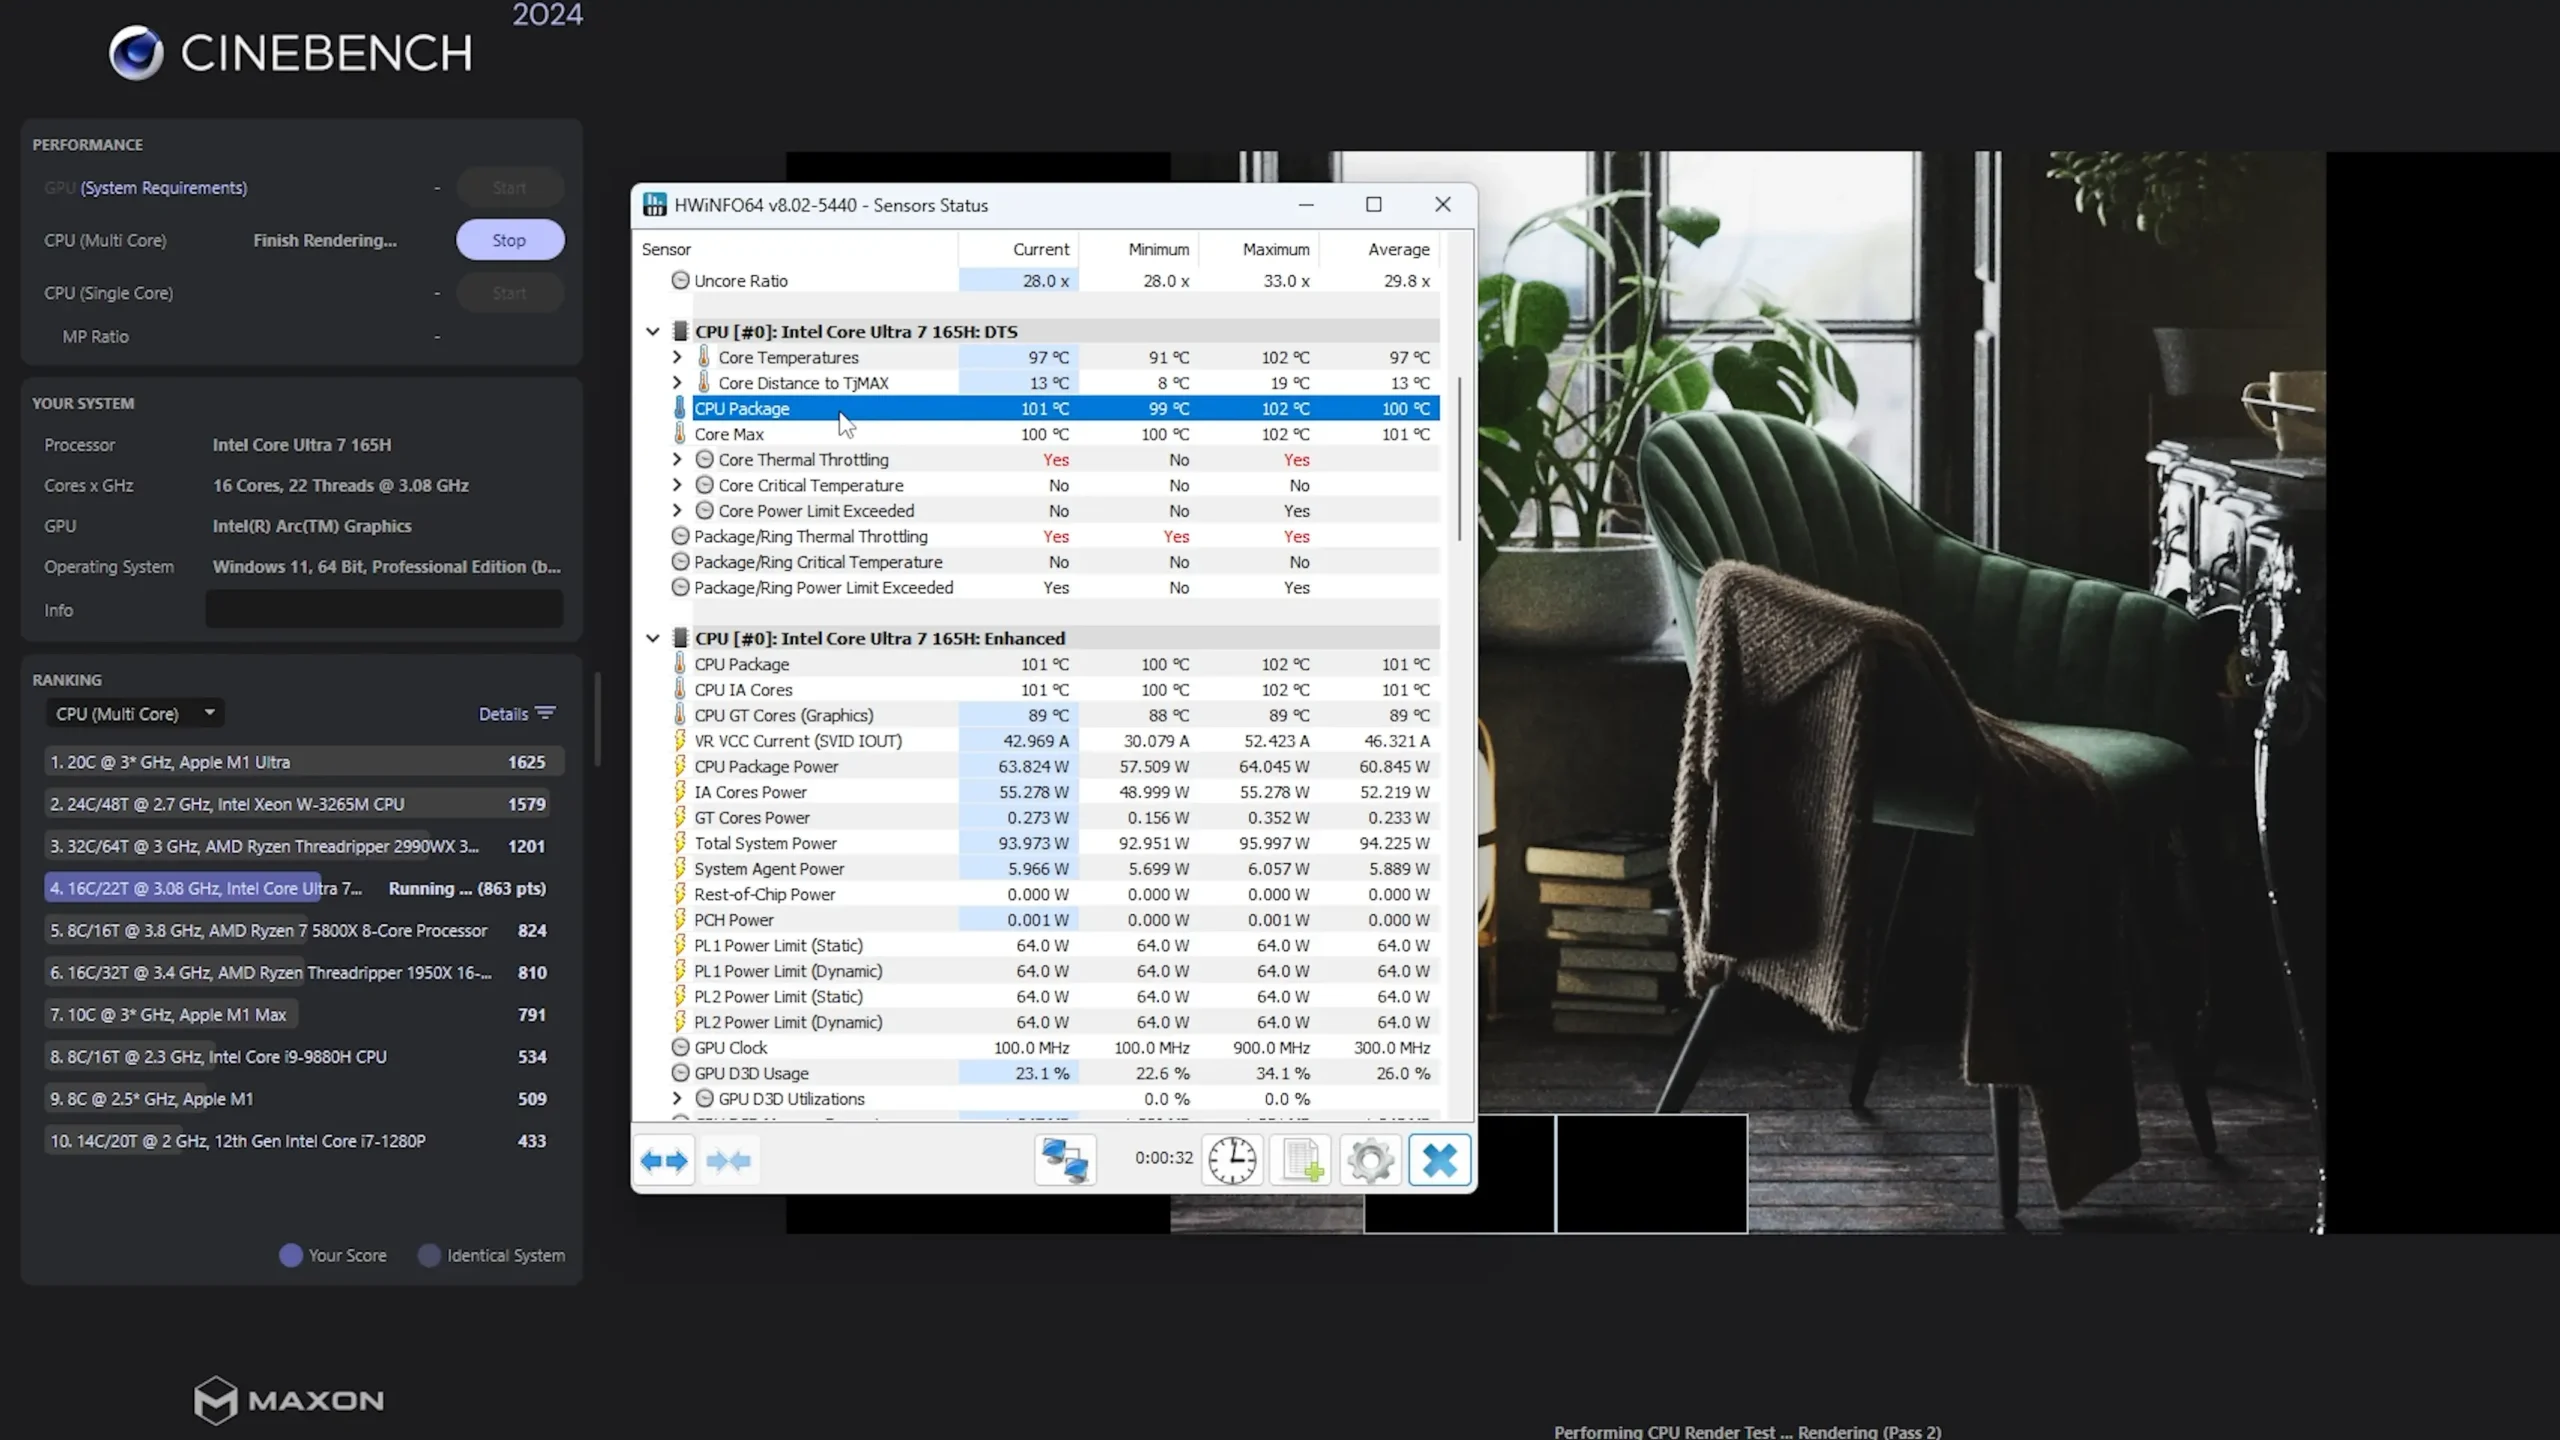Screen dimensions: 2560x1440
Task: Click the log file add icon
Action: pyautogui.click(x=1301, y=1160)
